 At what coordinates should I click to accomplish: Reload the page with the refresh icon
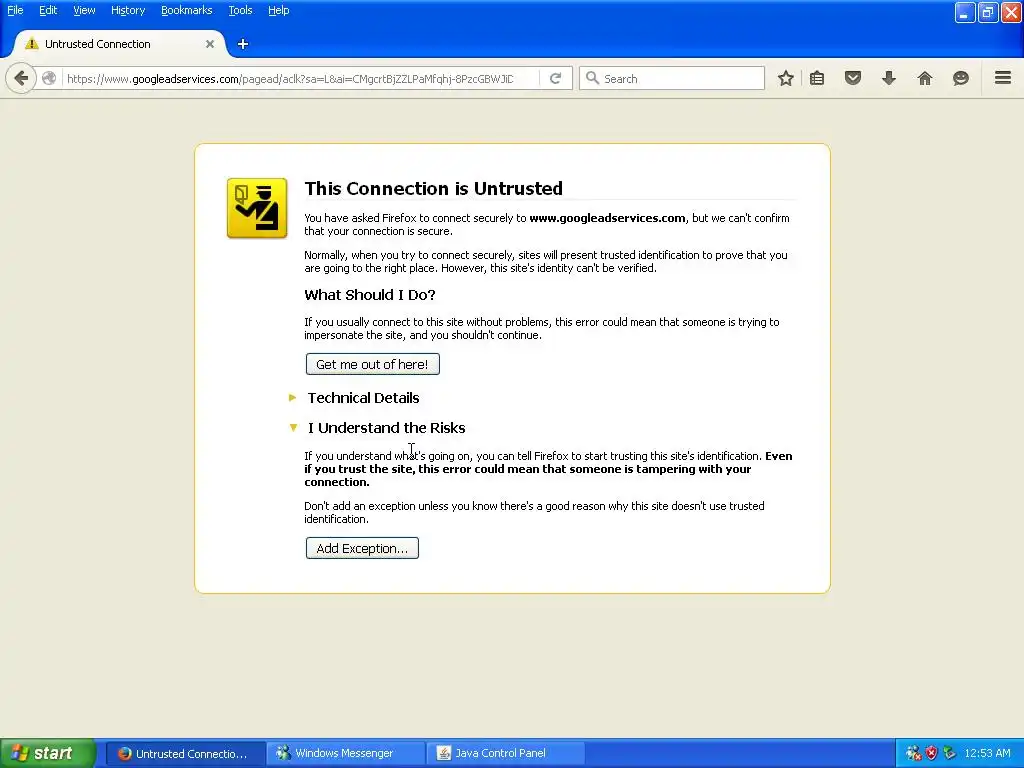point(556,78)
